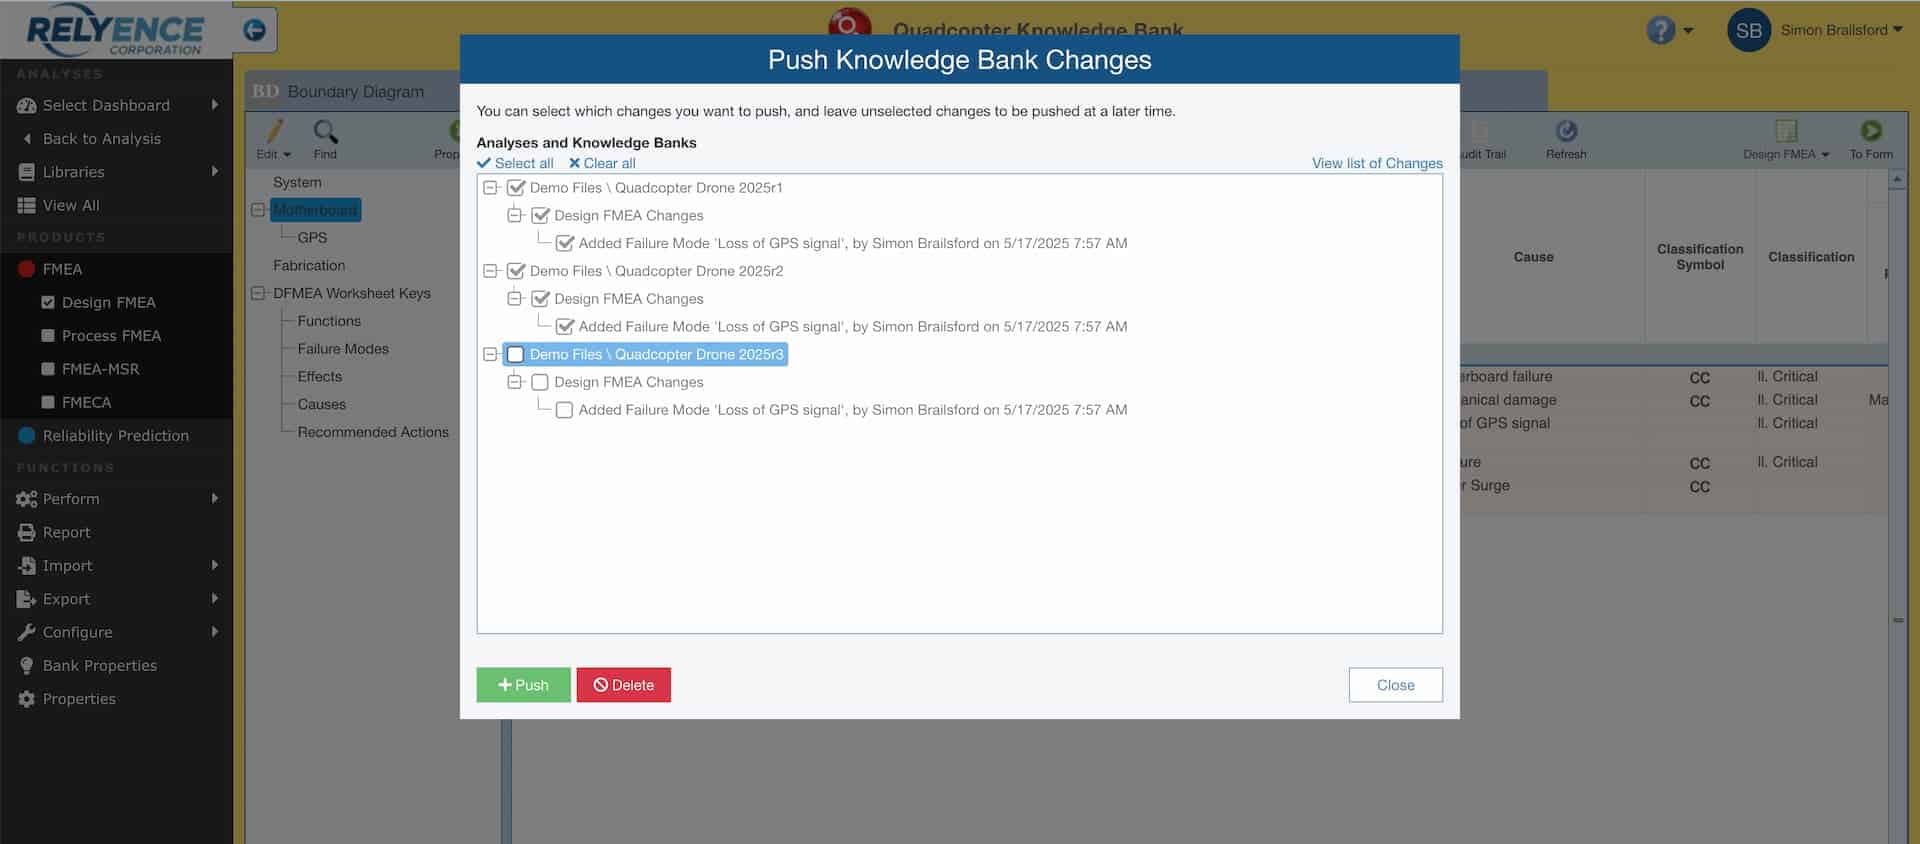The image size is (1920, 844).
Task: Select the GPS tree item
Action: 312,238
